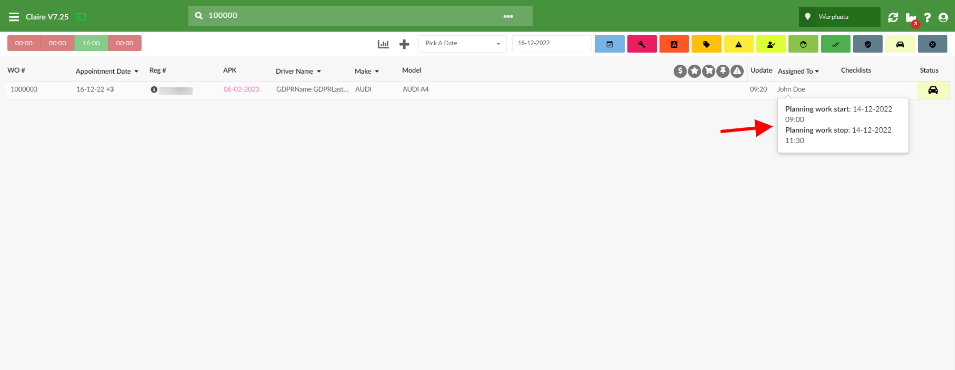The image size is (955, 370).
Task: Click the date field showing 16-12-2022
Action: [552, 44]
